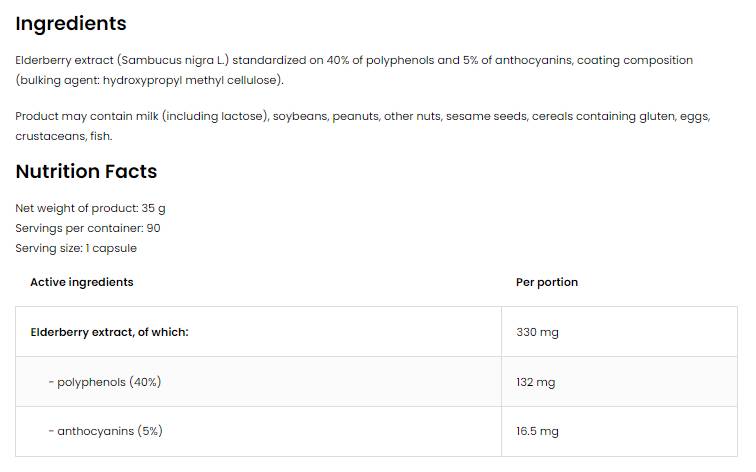The image size is (756, 472).
Task: Click the Nutrition Facts heading
Action: tap(86, 171)
